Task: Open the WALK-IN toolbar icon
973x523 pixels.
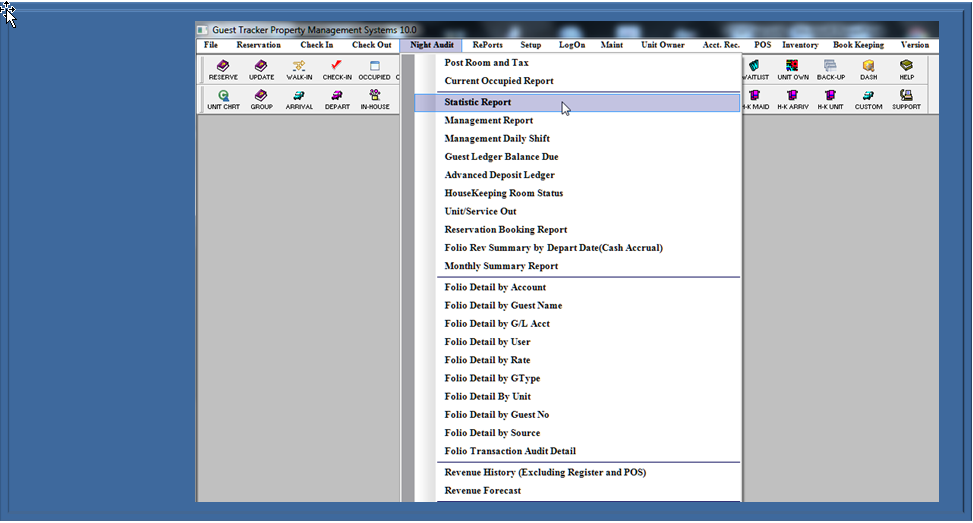Action: click(299, 69)
